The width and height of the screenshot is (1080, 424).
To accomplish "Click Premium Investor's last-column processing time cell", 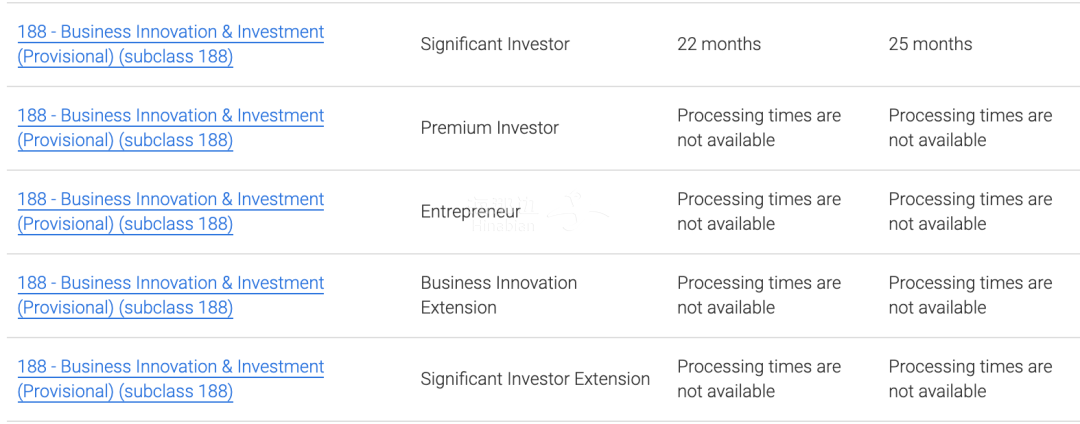I will [x=970, y=128].
